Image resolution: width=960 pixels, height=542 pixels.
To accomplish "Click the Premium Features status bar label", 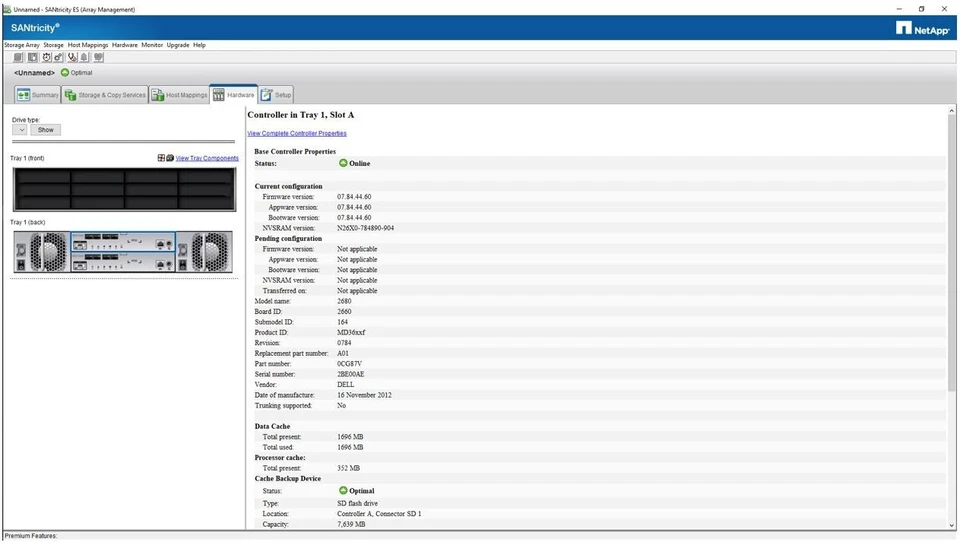I will pos(31,536).
